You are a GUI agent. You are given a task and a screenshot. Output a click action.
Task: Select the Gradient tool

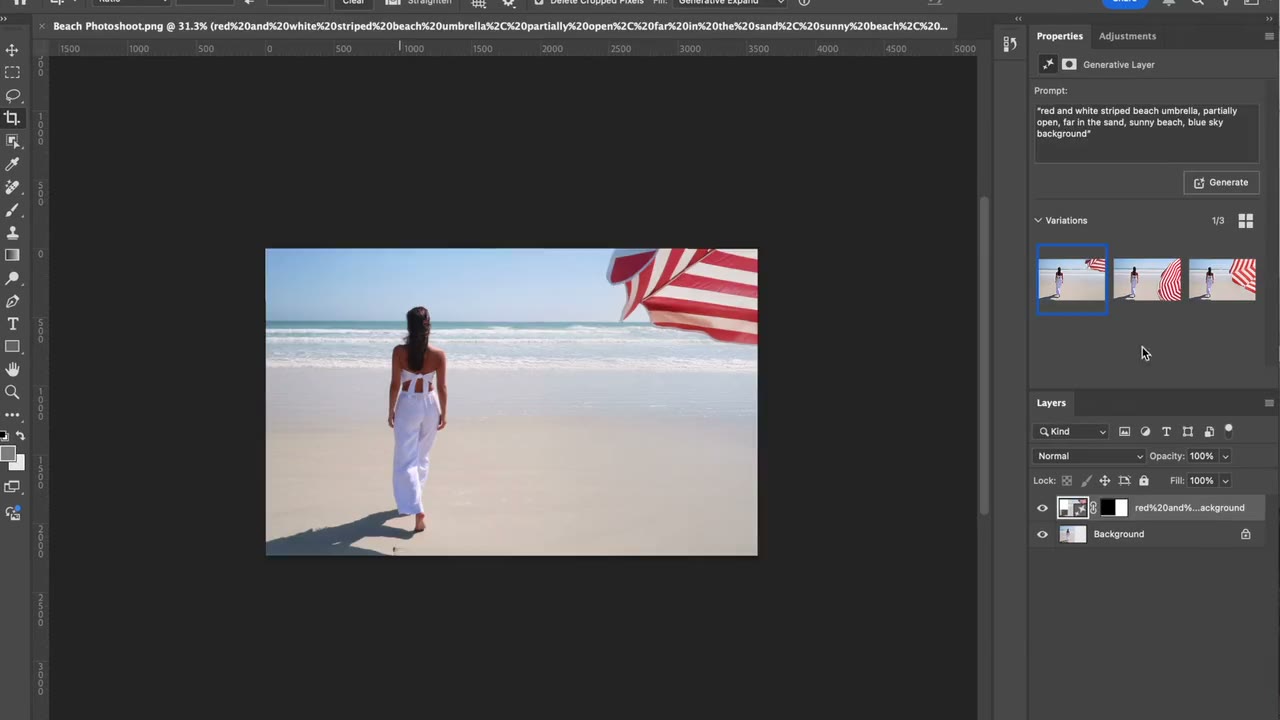click(x=12, y=255)
